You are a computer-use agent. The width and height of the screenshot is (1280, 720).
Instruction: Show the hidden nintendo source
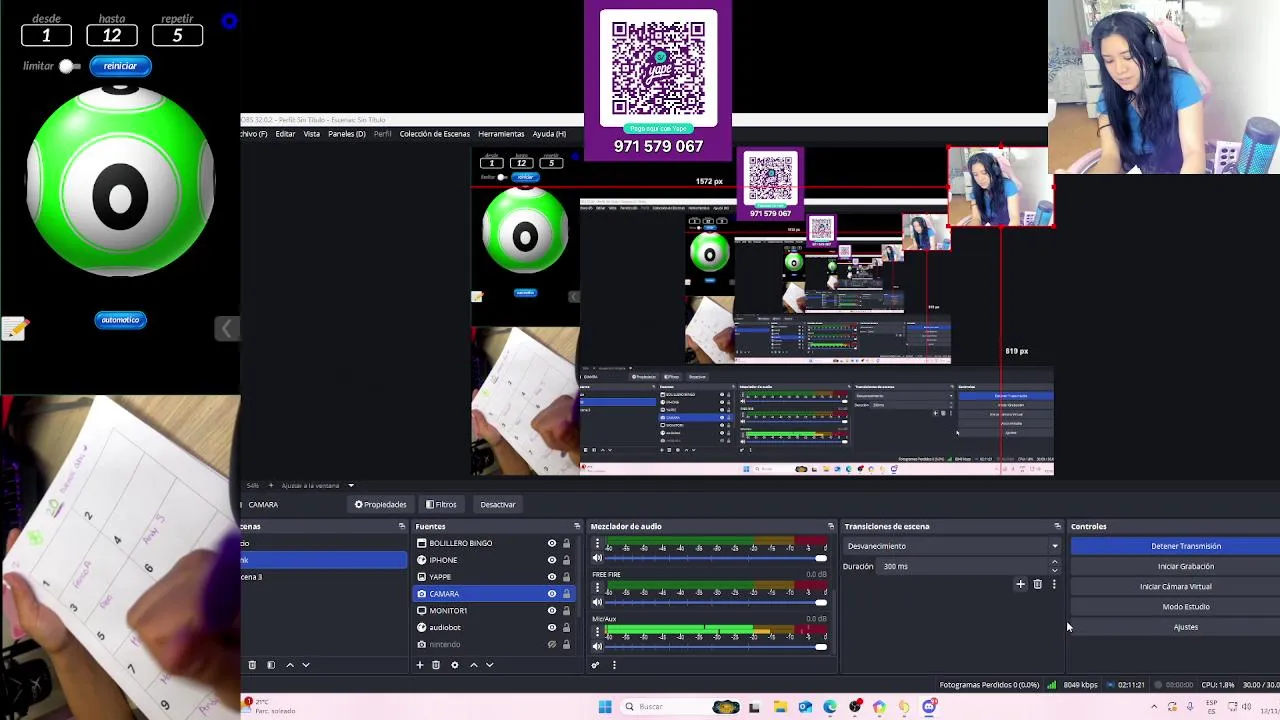pyautogui.click(x=551, y=645)
